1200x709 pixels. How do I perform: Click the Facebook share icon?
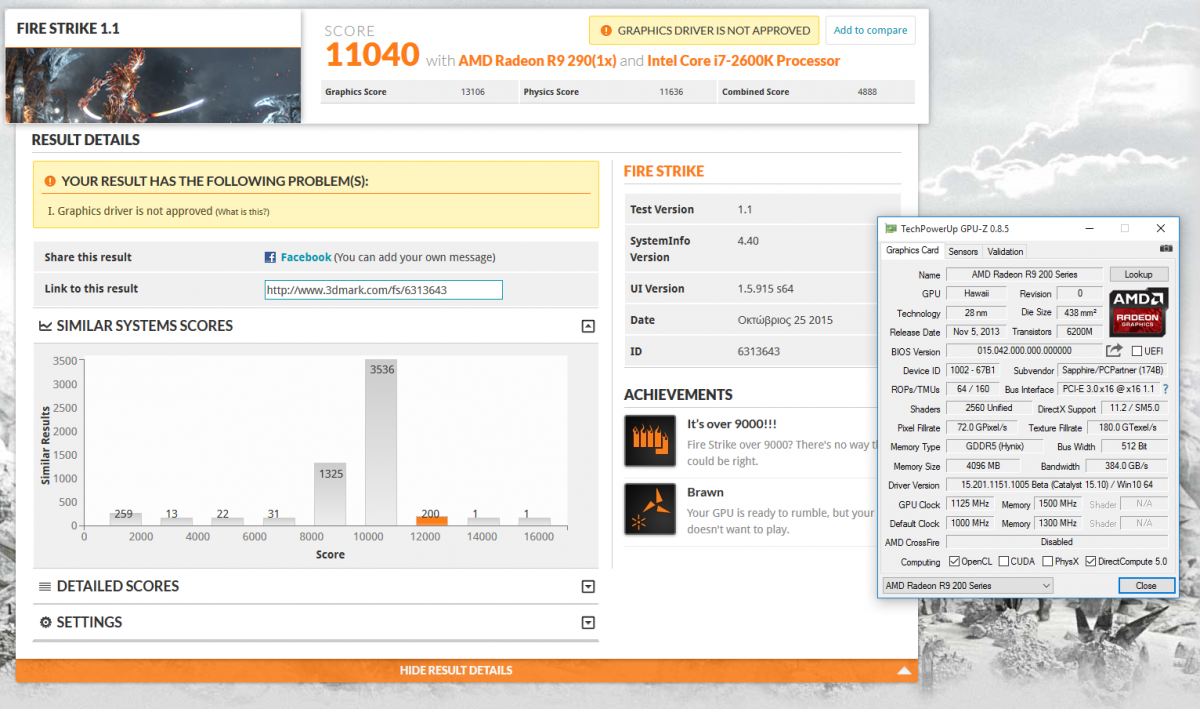(270, 257)
